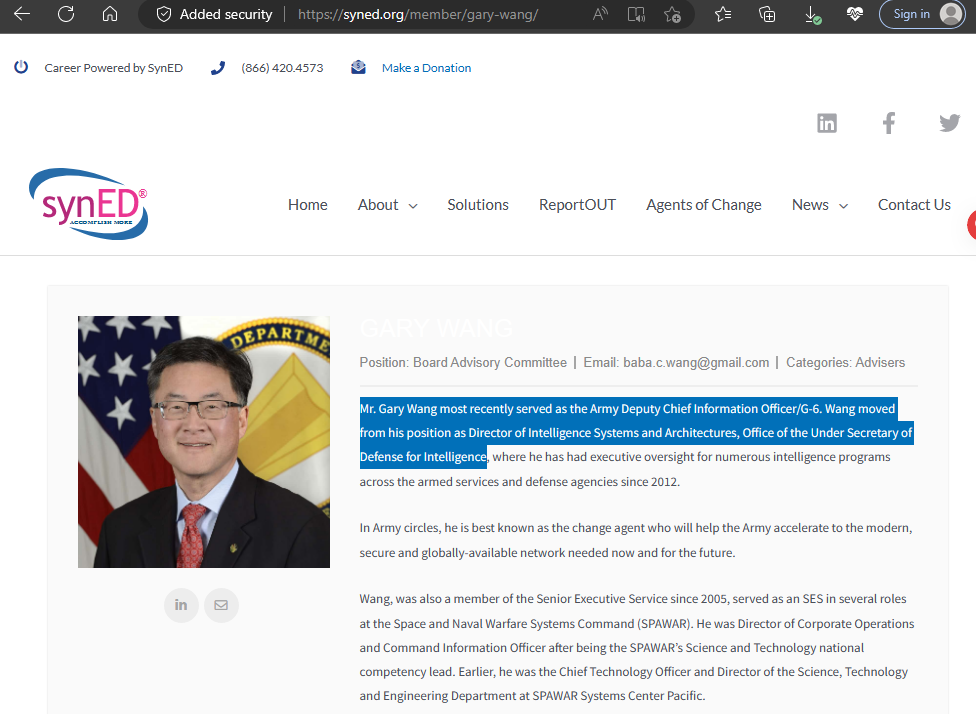976x714 pixels.
Task: Go back to the previous page
Action: tap(22, 14)
